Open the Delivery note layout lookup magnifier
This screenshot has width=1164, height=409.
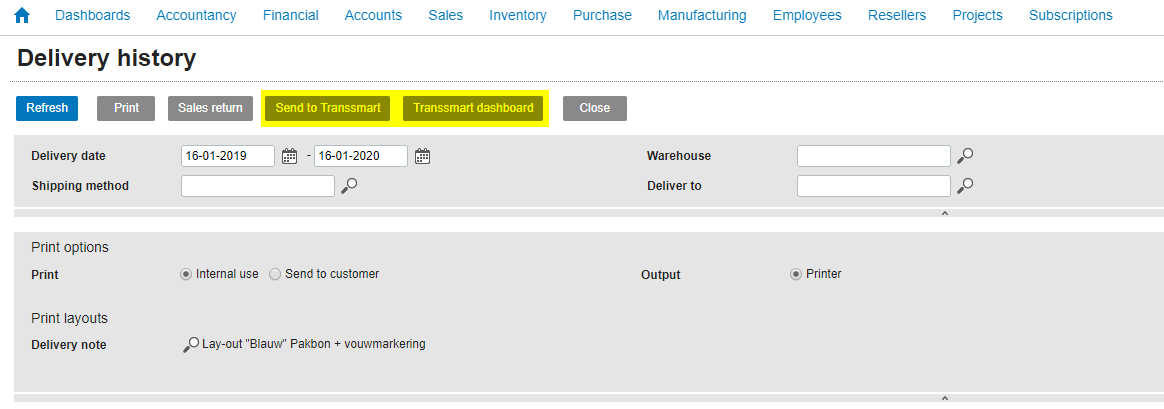[x=190, y=344]
